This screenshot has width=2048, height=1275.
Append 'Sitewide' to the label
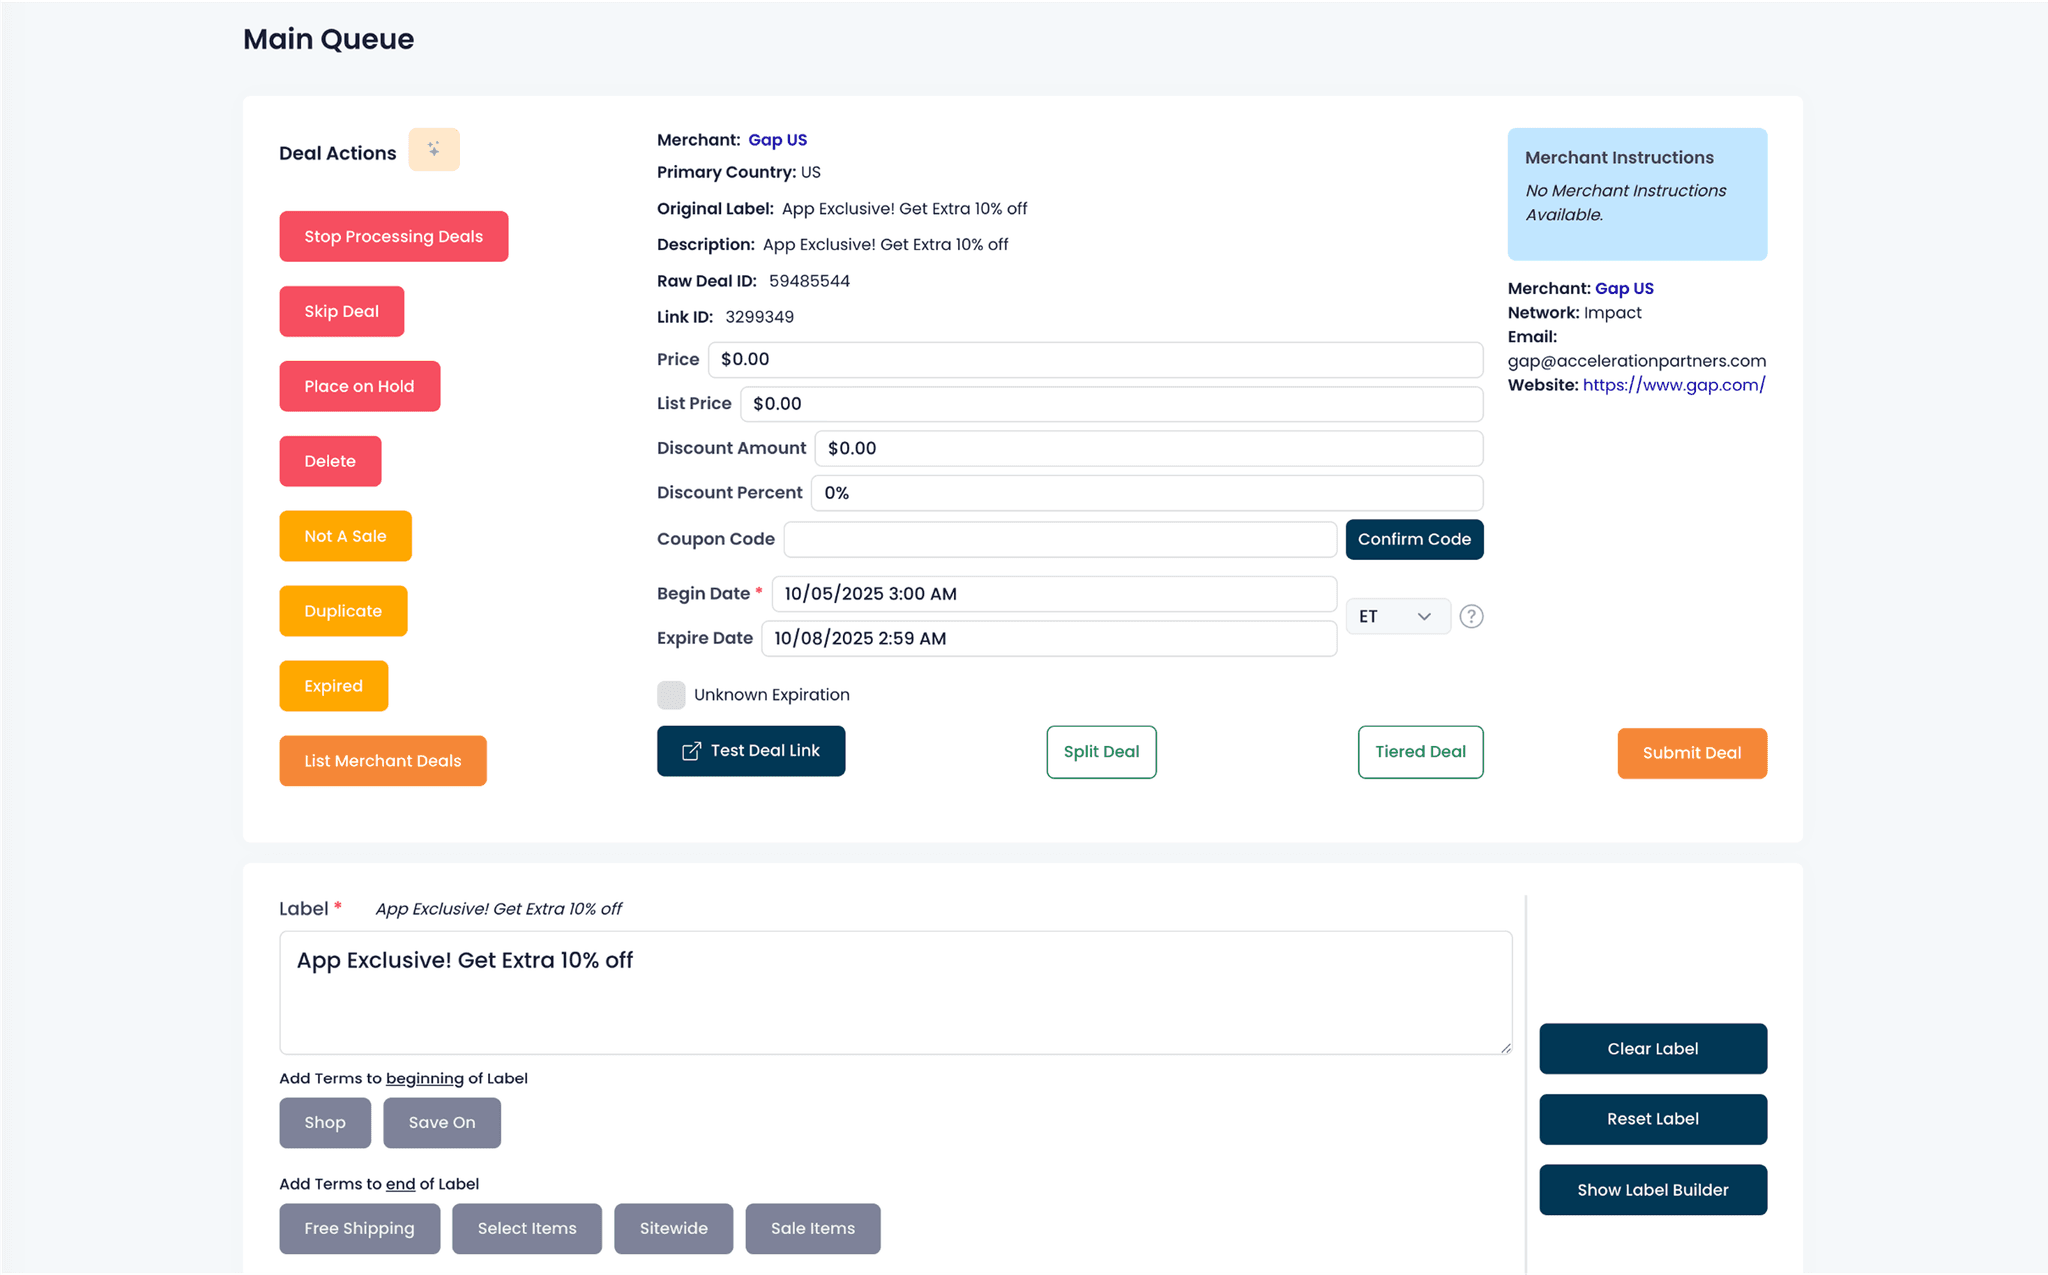click(674, 1229)
